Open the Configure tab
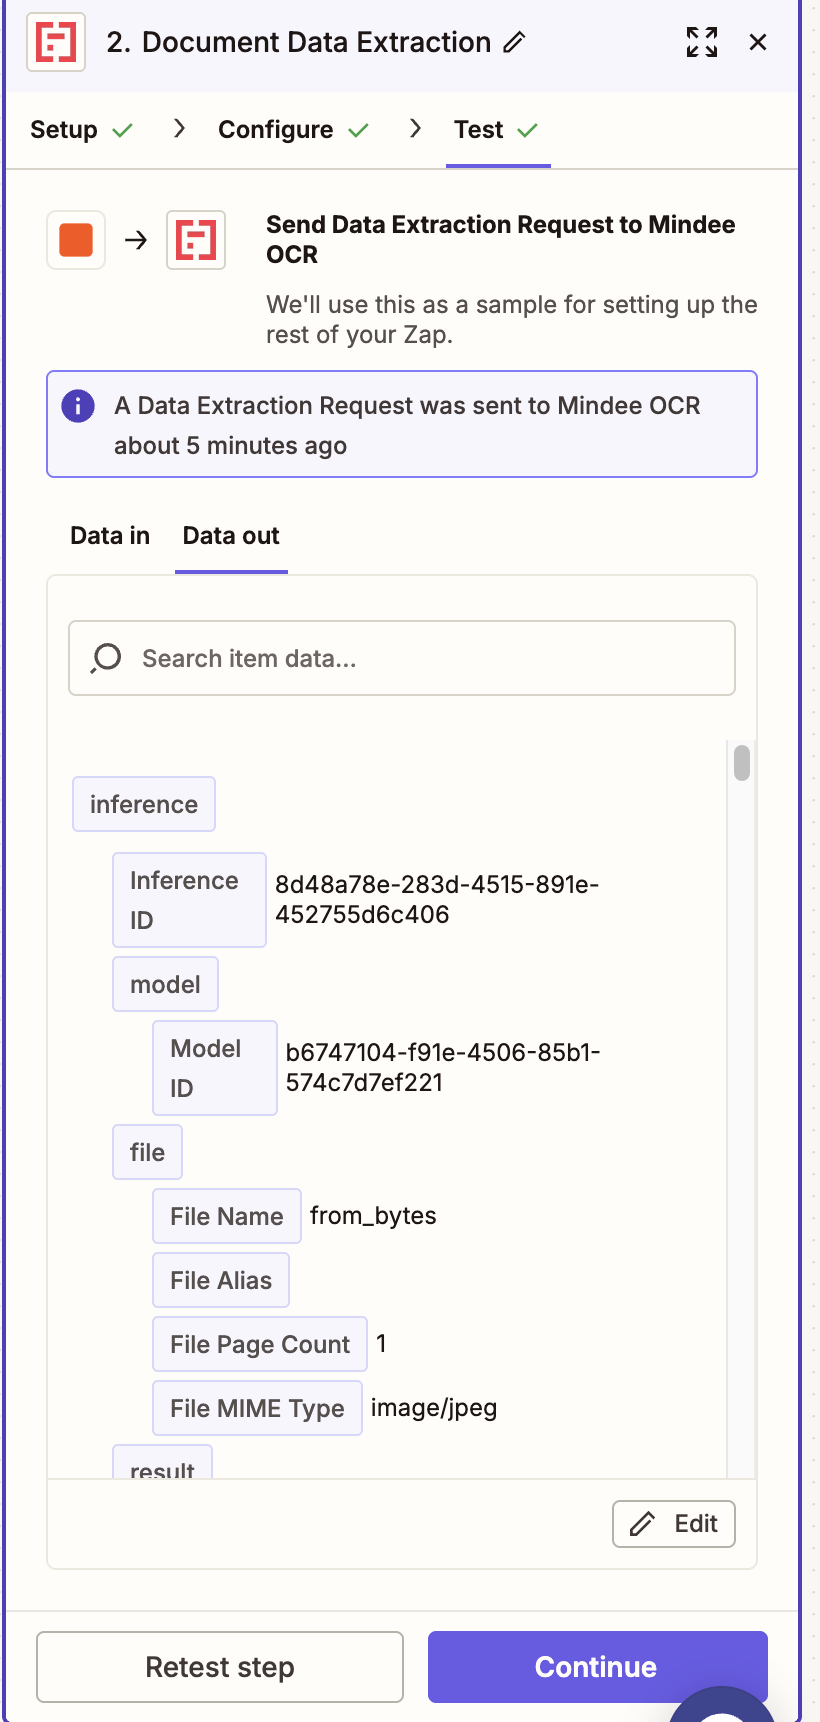The height and width of the screenshot is (1722, 820). pyautogui.click(x=293, y=130)
